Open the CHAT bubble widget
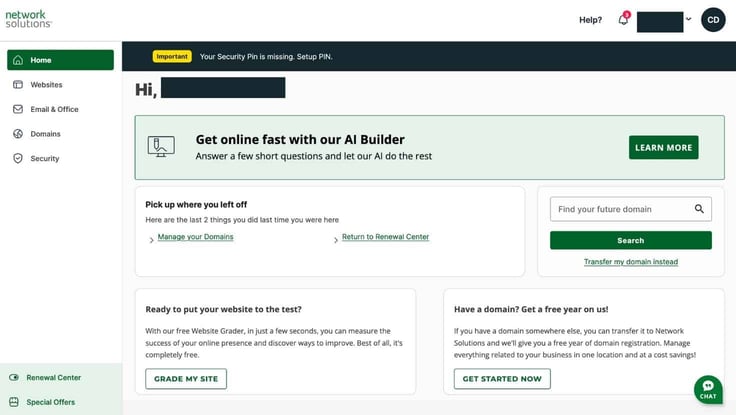 click(x=708, y=389)
